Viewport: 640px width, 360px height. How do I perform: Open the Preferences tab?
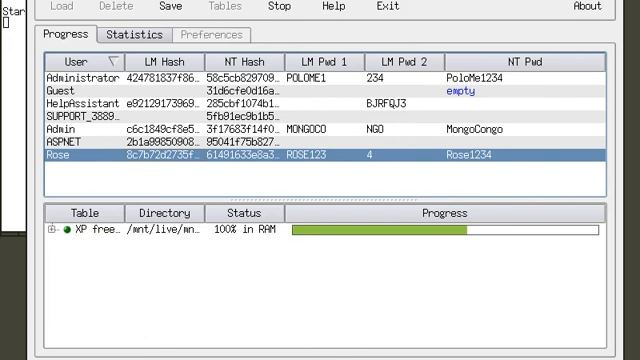tap(211, 35)
